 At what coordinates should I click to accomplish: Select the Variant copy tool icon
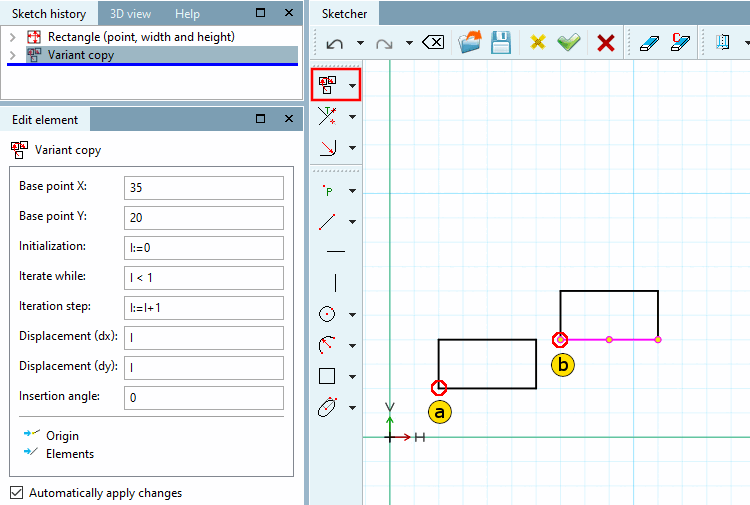tap(328, 85)
